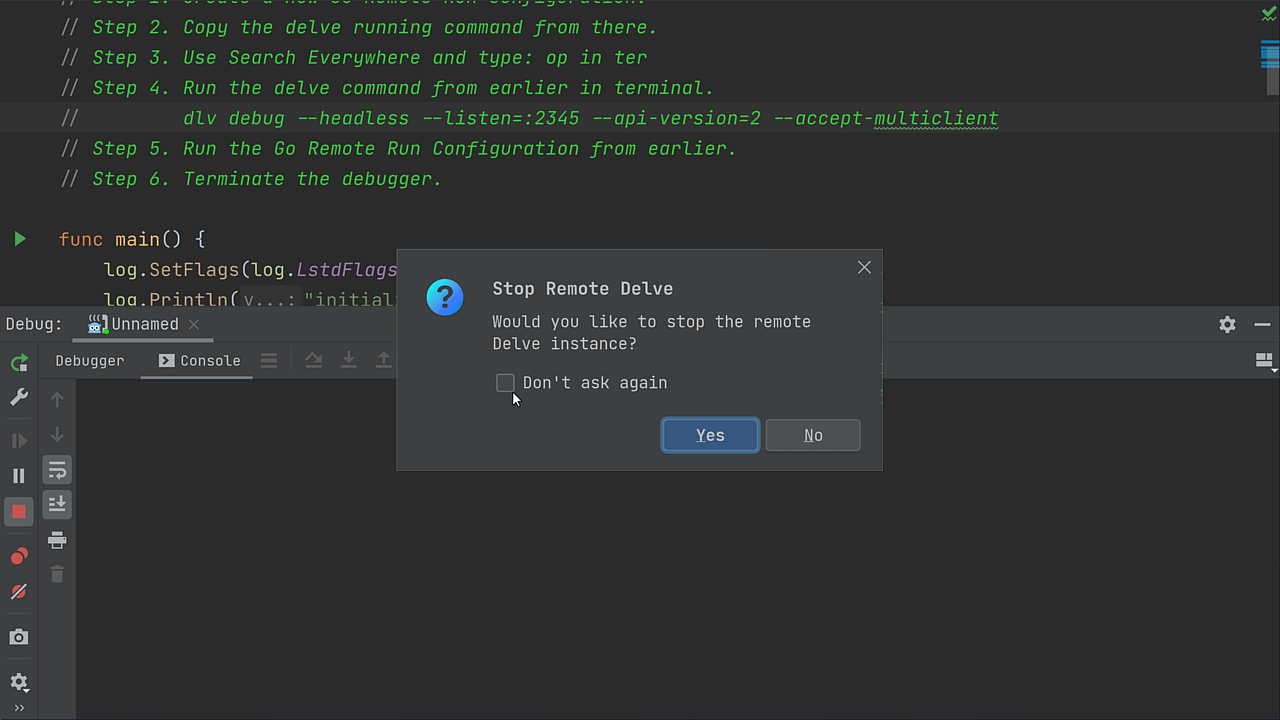Pause the running program
1280x720 pixels.
18,475
